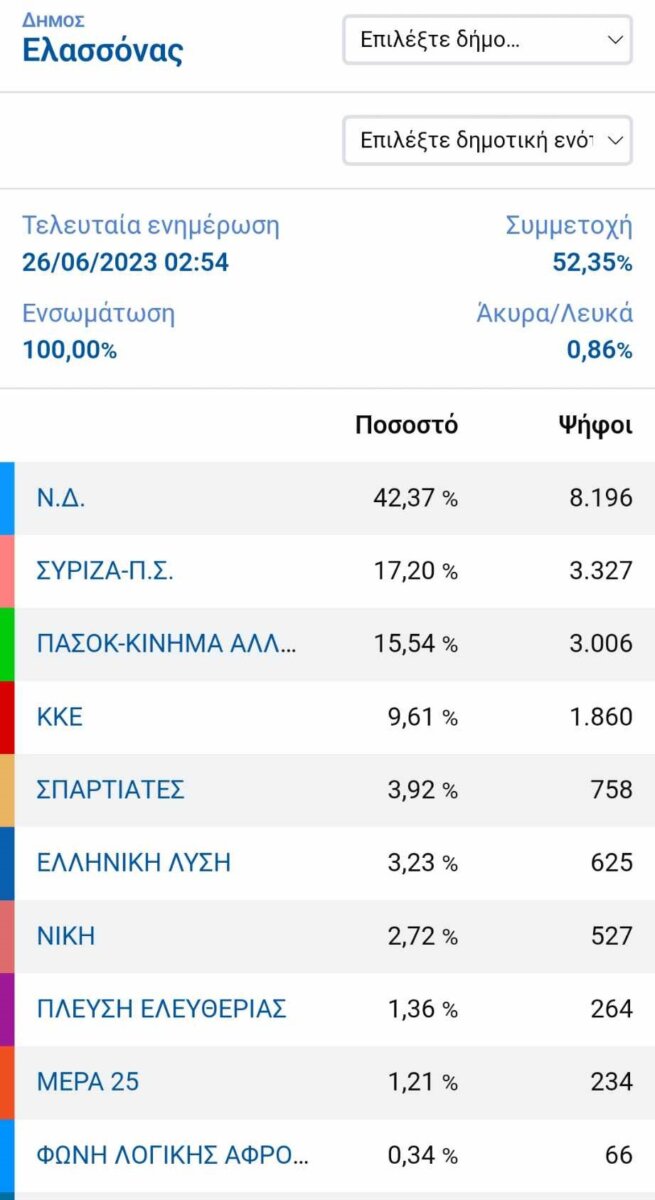This screenshot has width=655, height=1200.
Task: Expand the 'Επιλέξτε δημοτική ενότητα' dropdown
Action: (487, 140)
